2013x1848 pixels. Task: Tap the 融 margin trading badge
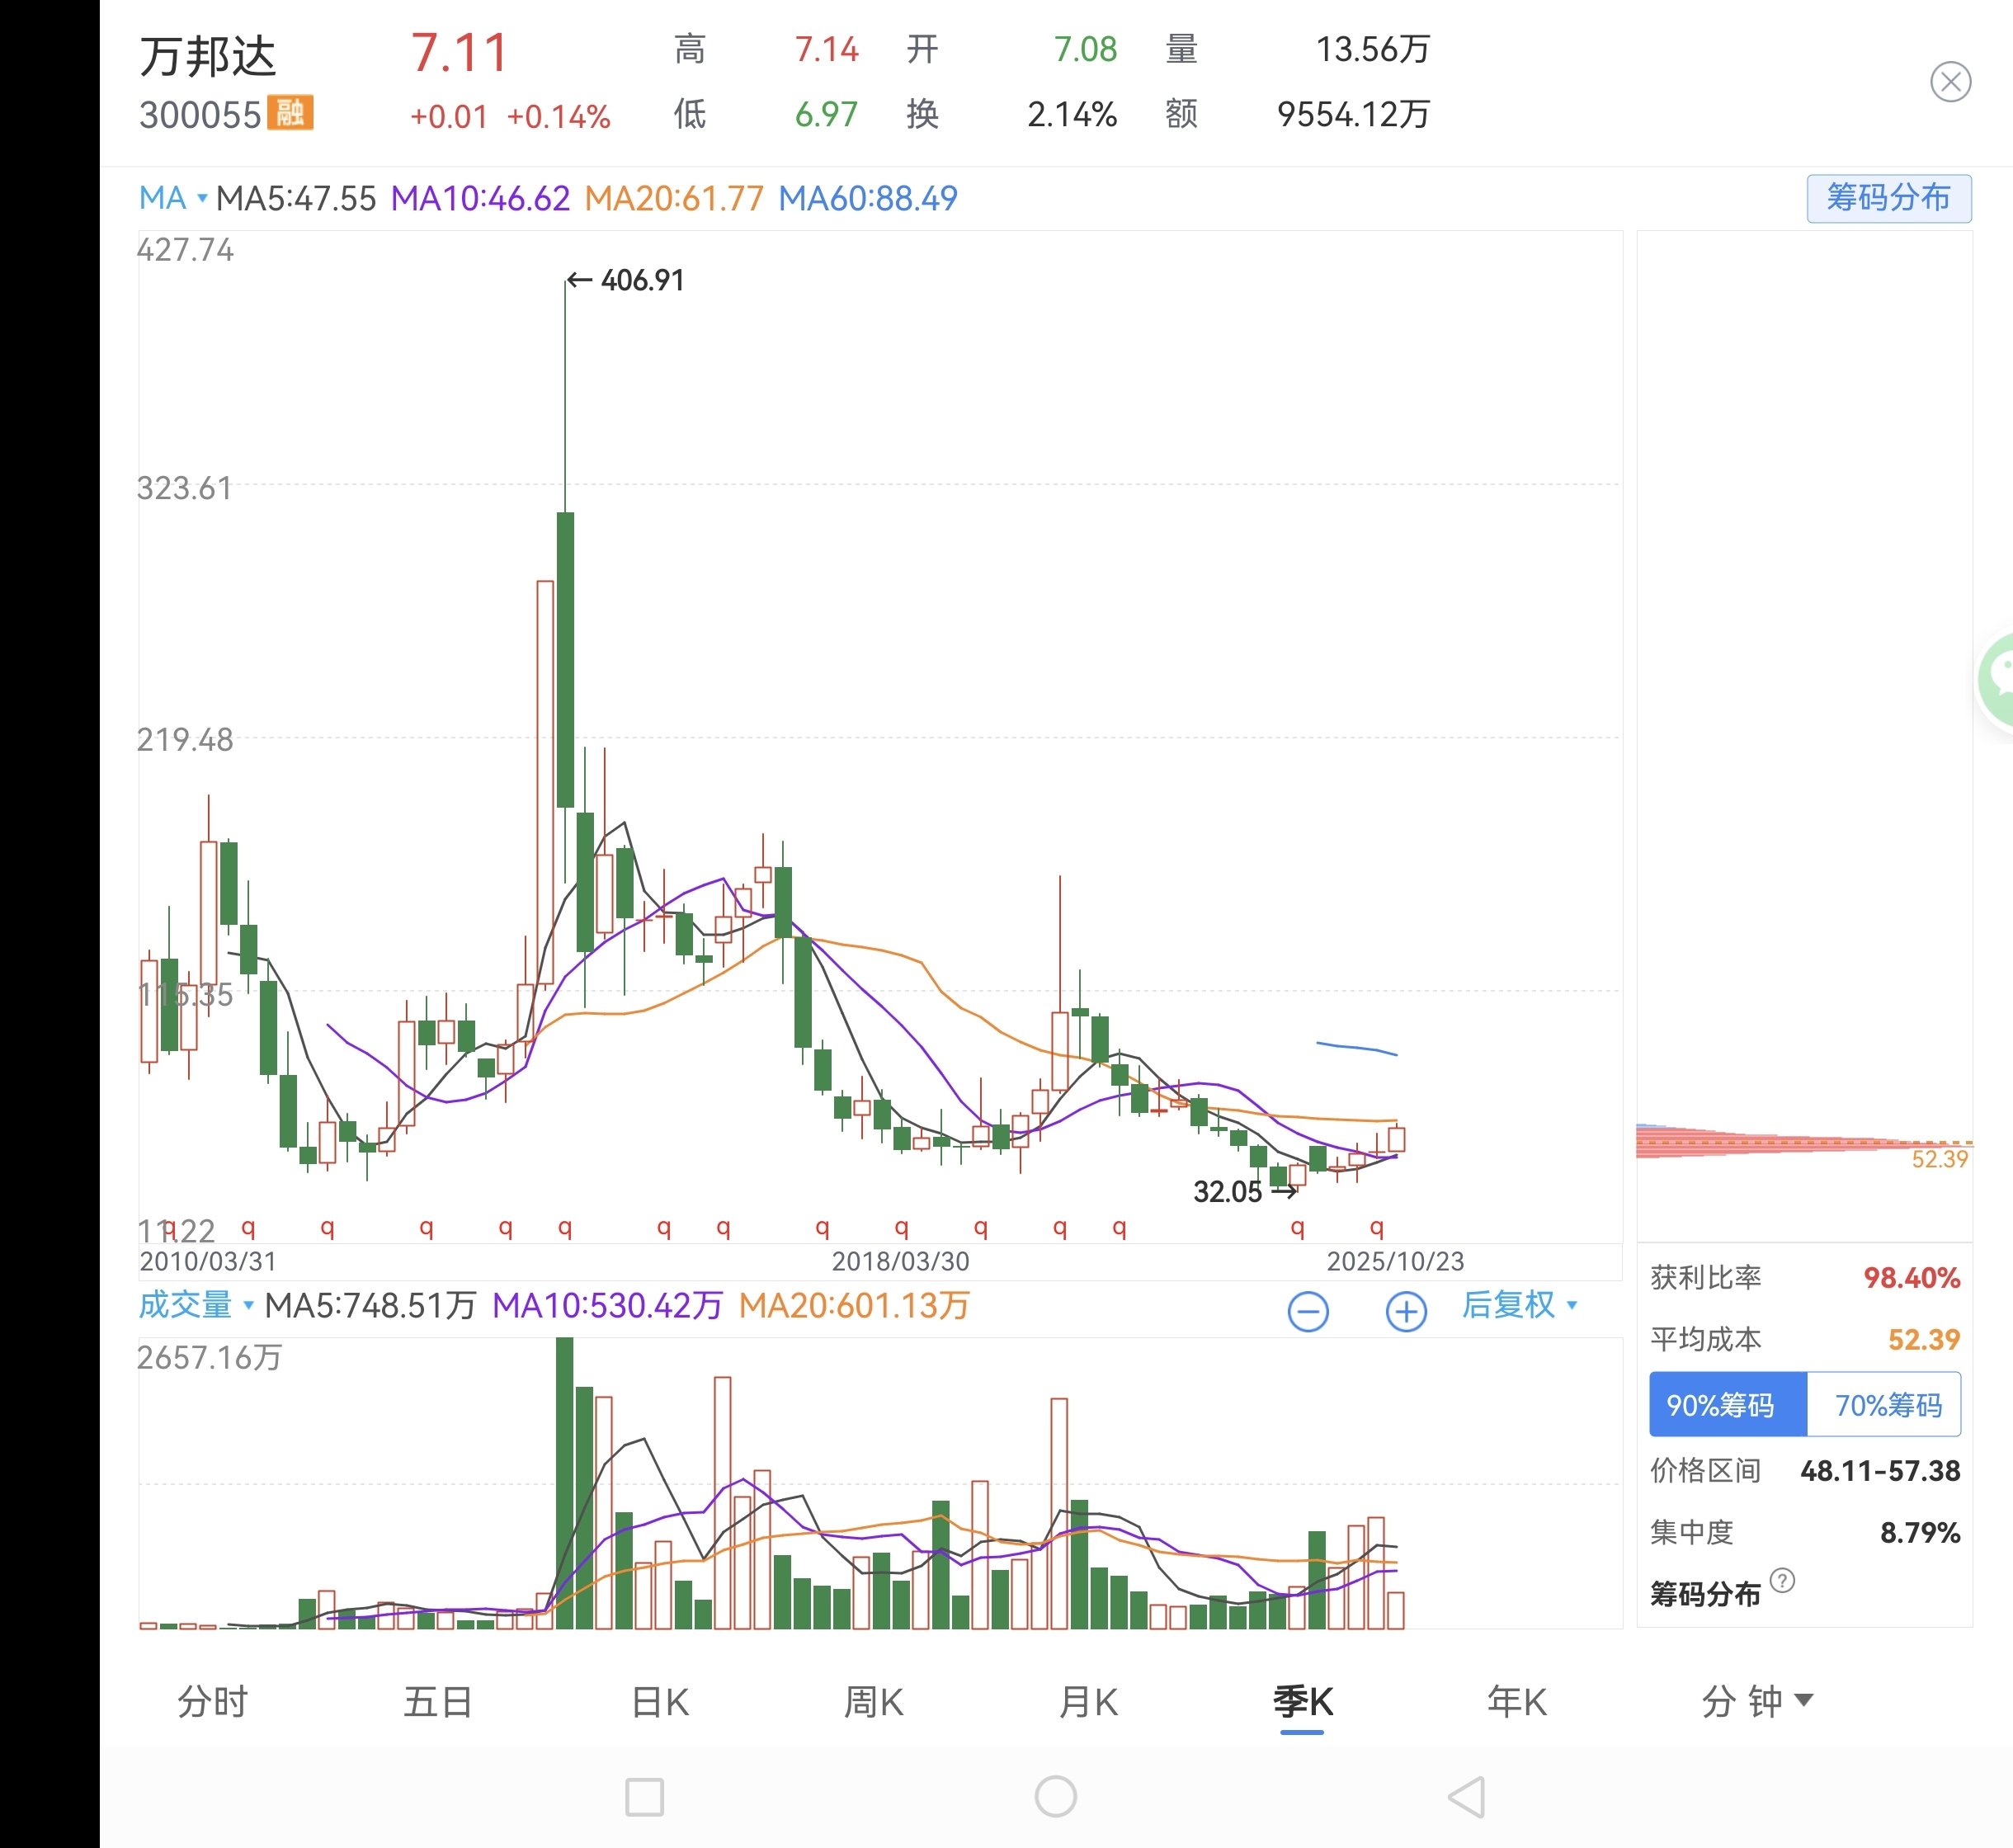point(290,113)
